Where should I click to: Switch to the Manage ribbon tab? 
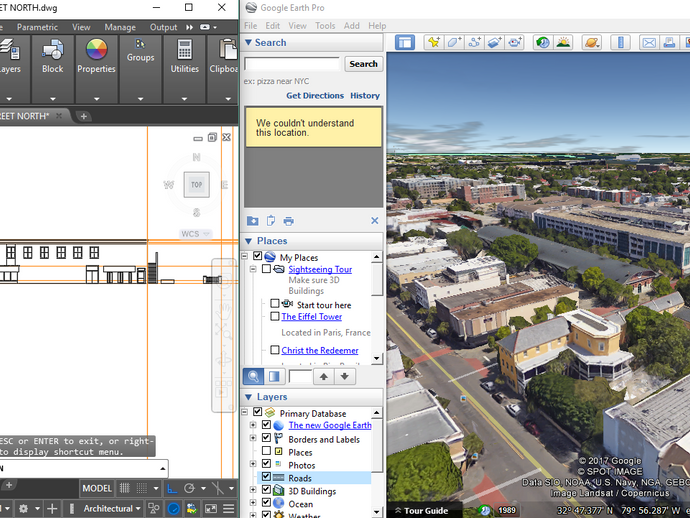point(120,27)
